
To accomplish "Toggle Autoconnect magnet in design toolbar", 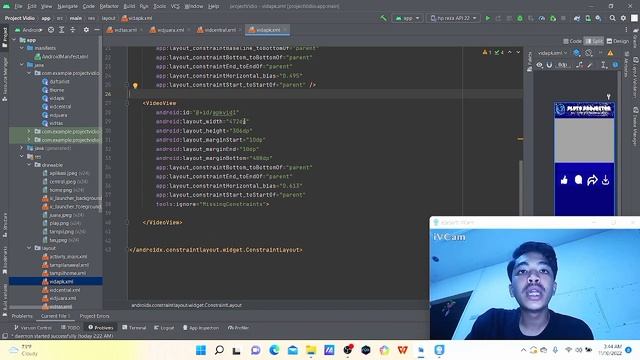I will tap(549, 65).
